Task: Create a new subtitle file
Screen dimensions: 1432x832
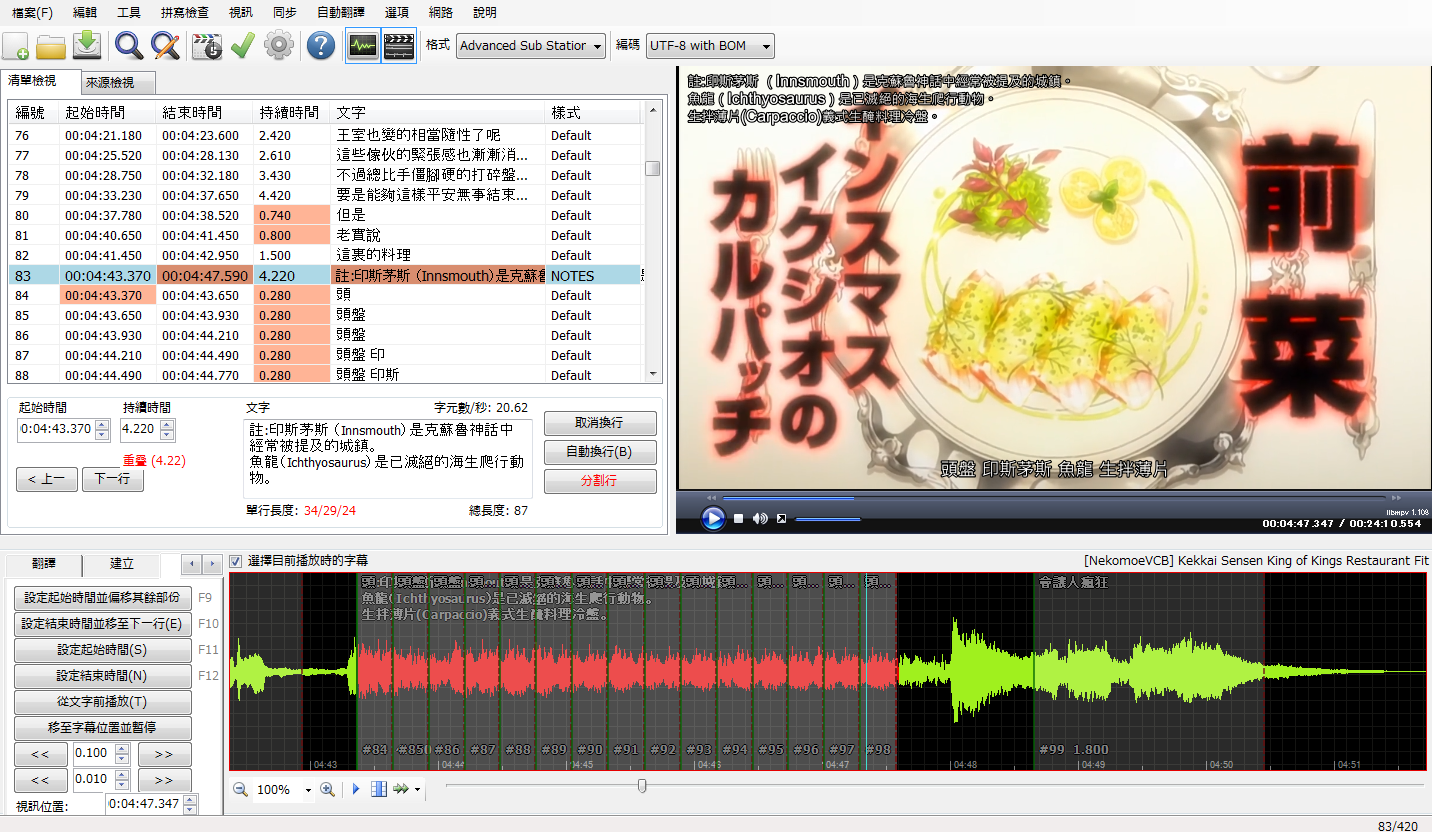Action: pyautogui.click(x=16, y=46)
